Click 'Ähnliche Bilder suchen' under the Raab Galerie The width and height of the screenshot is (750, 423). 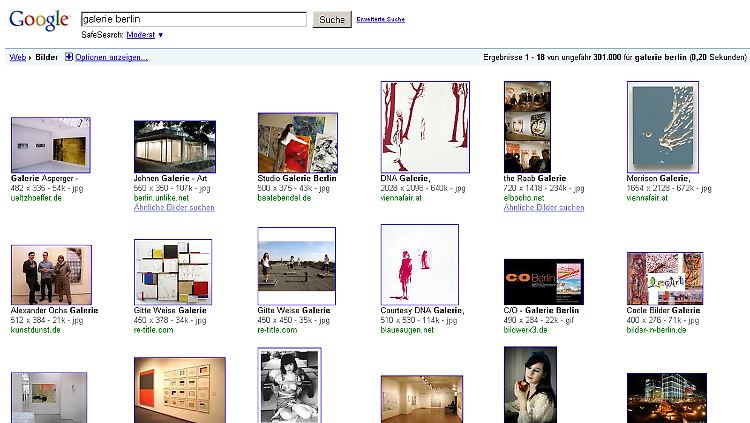[544, 207]
